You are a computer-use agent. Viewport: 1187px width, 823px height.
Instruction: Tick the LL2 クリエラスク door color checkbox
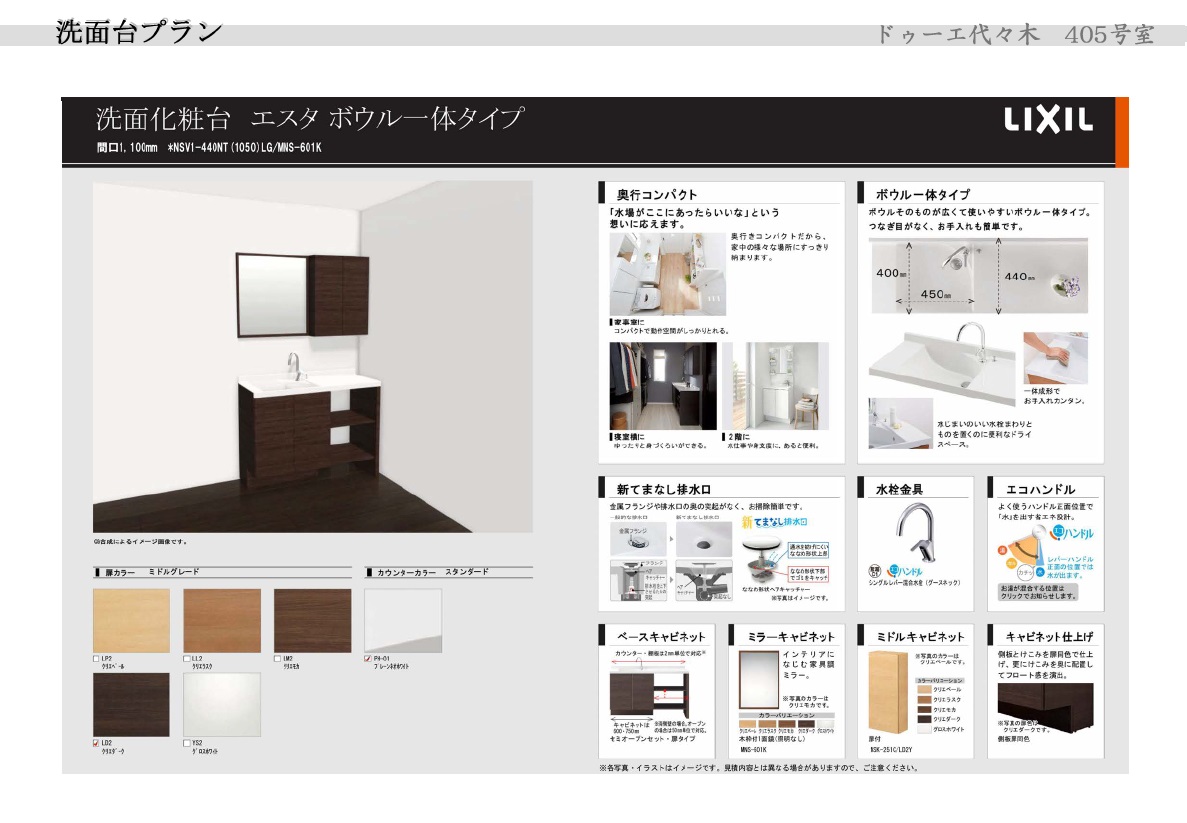[186, 659]
